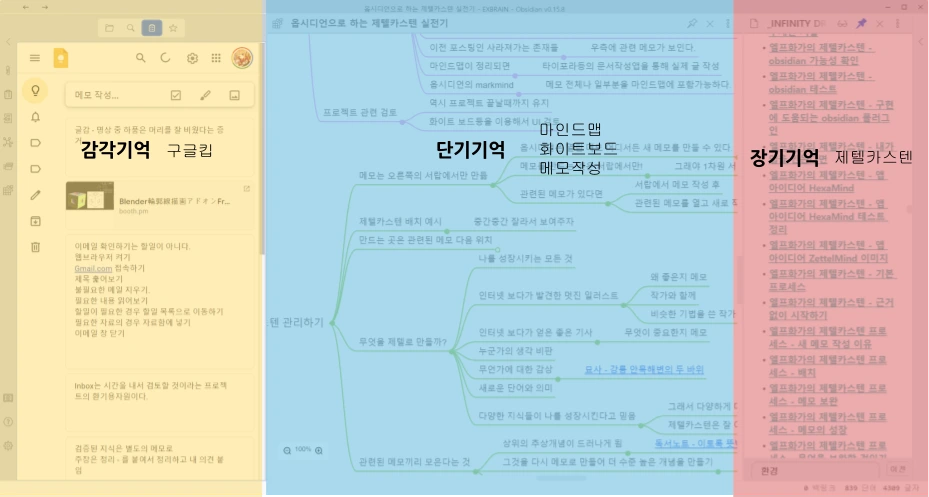Open the '독서노트 - 이토록' link node
929x497 pixels.
pos(696,443)
